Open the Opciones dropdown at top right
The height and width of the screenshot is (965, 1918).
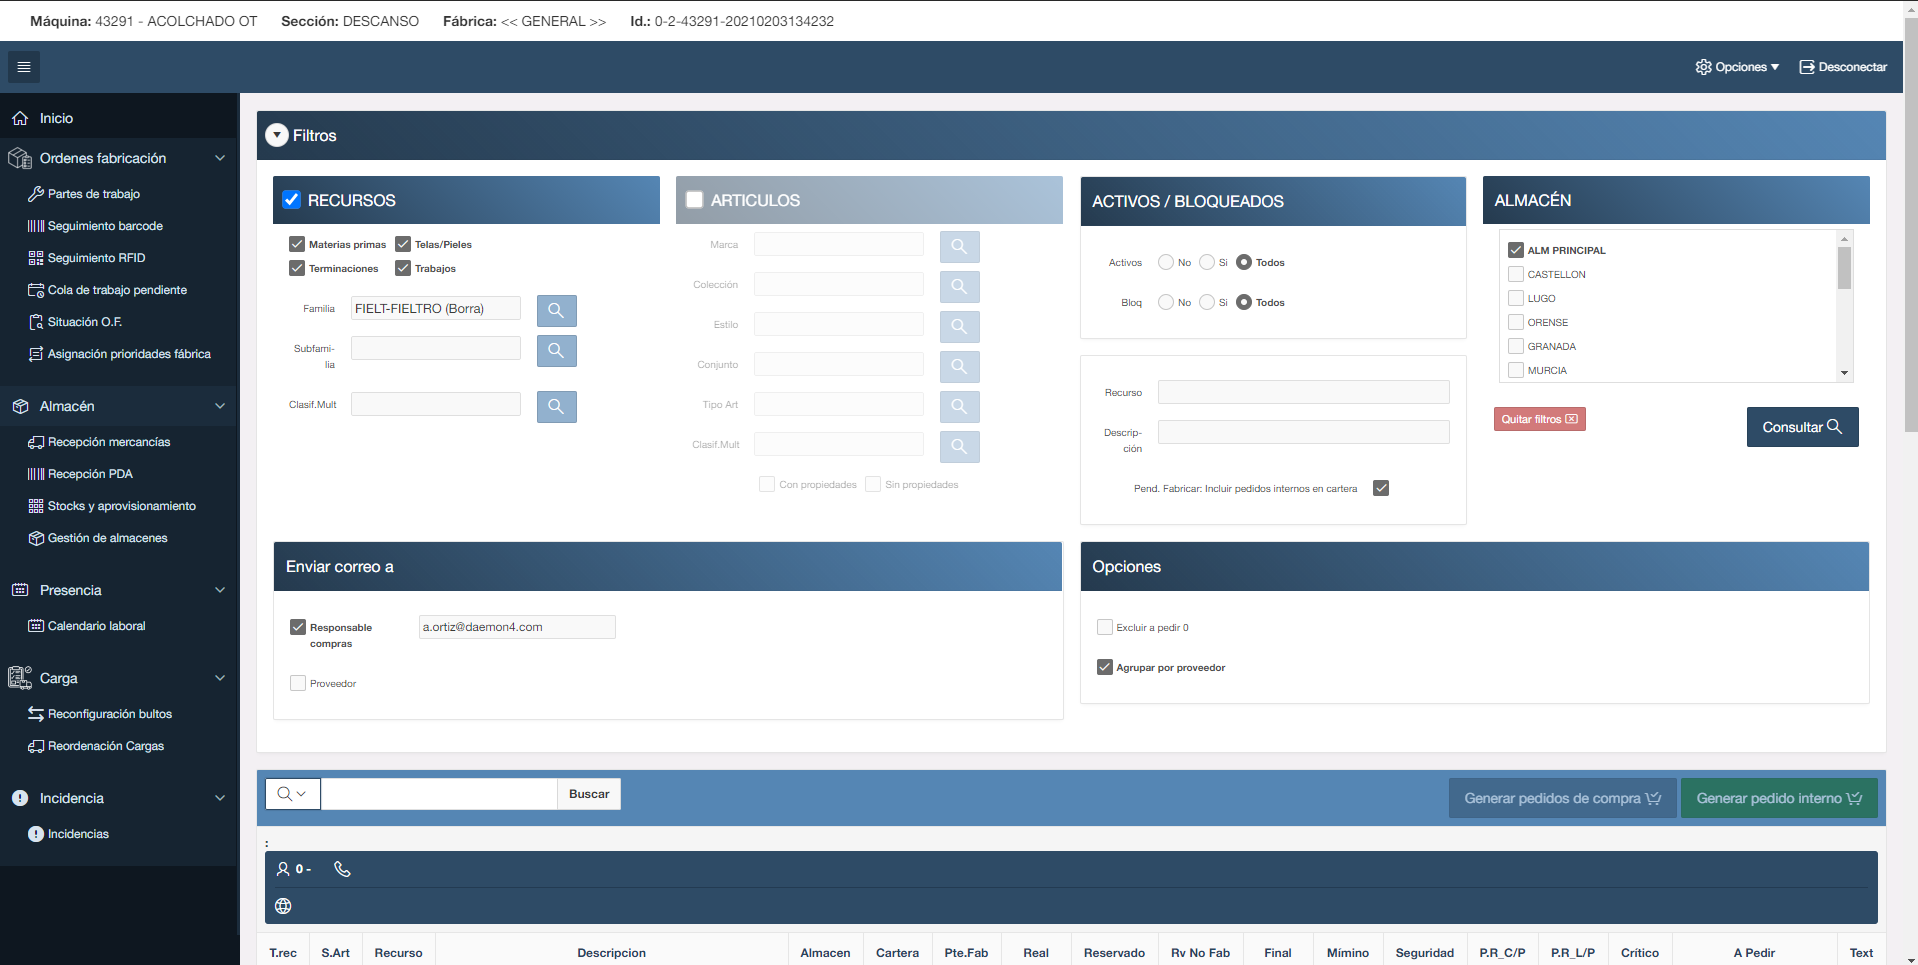[1737, 66]
